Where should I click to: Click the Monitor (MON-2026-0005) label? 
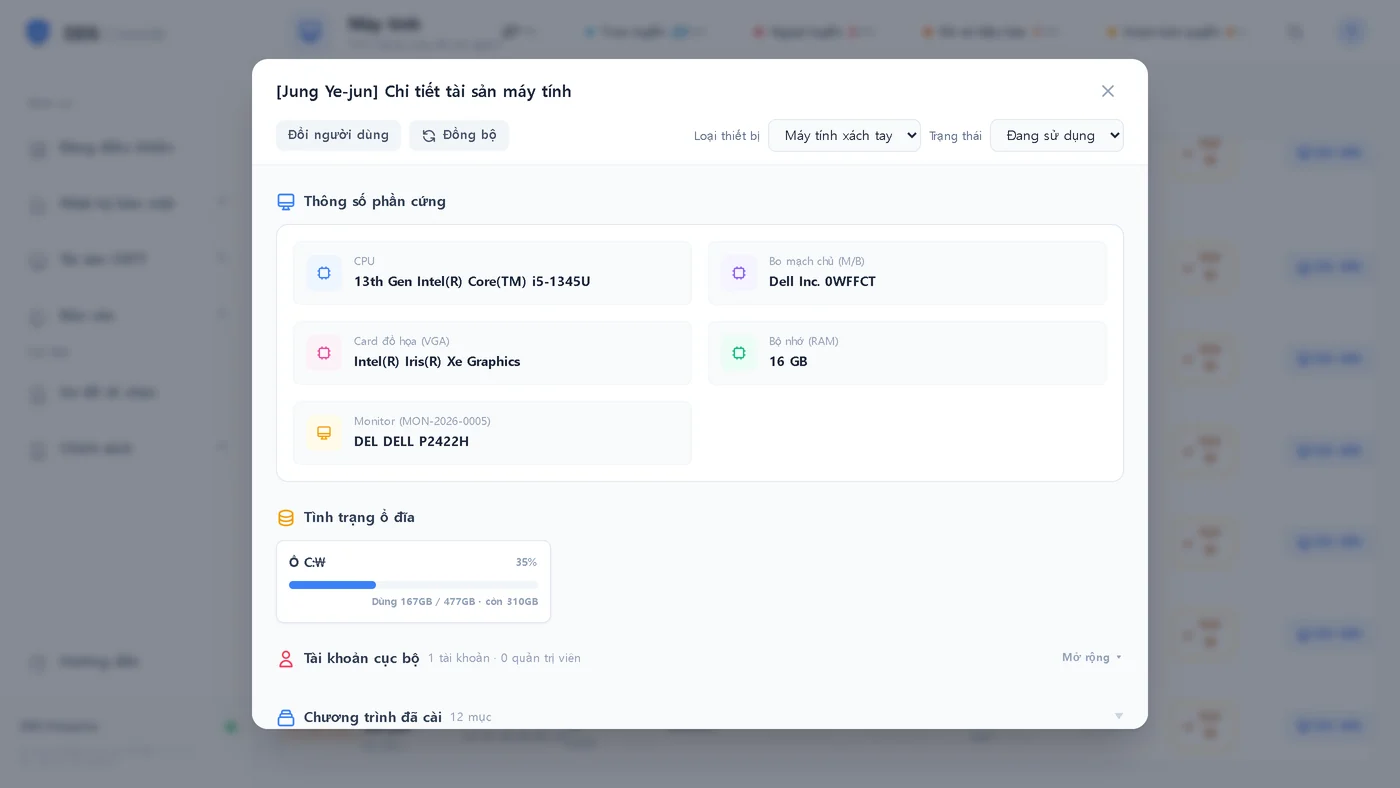(x=422, y=421)
